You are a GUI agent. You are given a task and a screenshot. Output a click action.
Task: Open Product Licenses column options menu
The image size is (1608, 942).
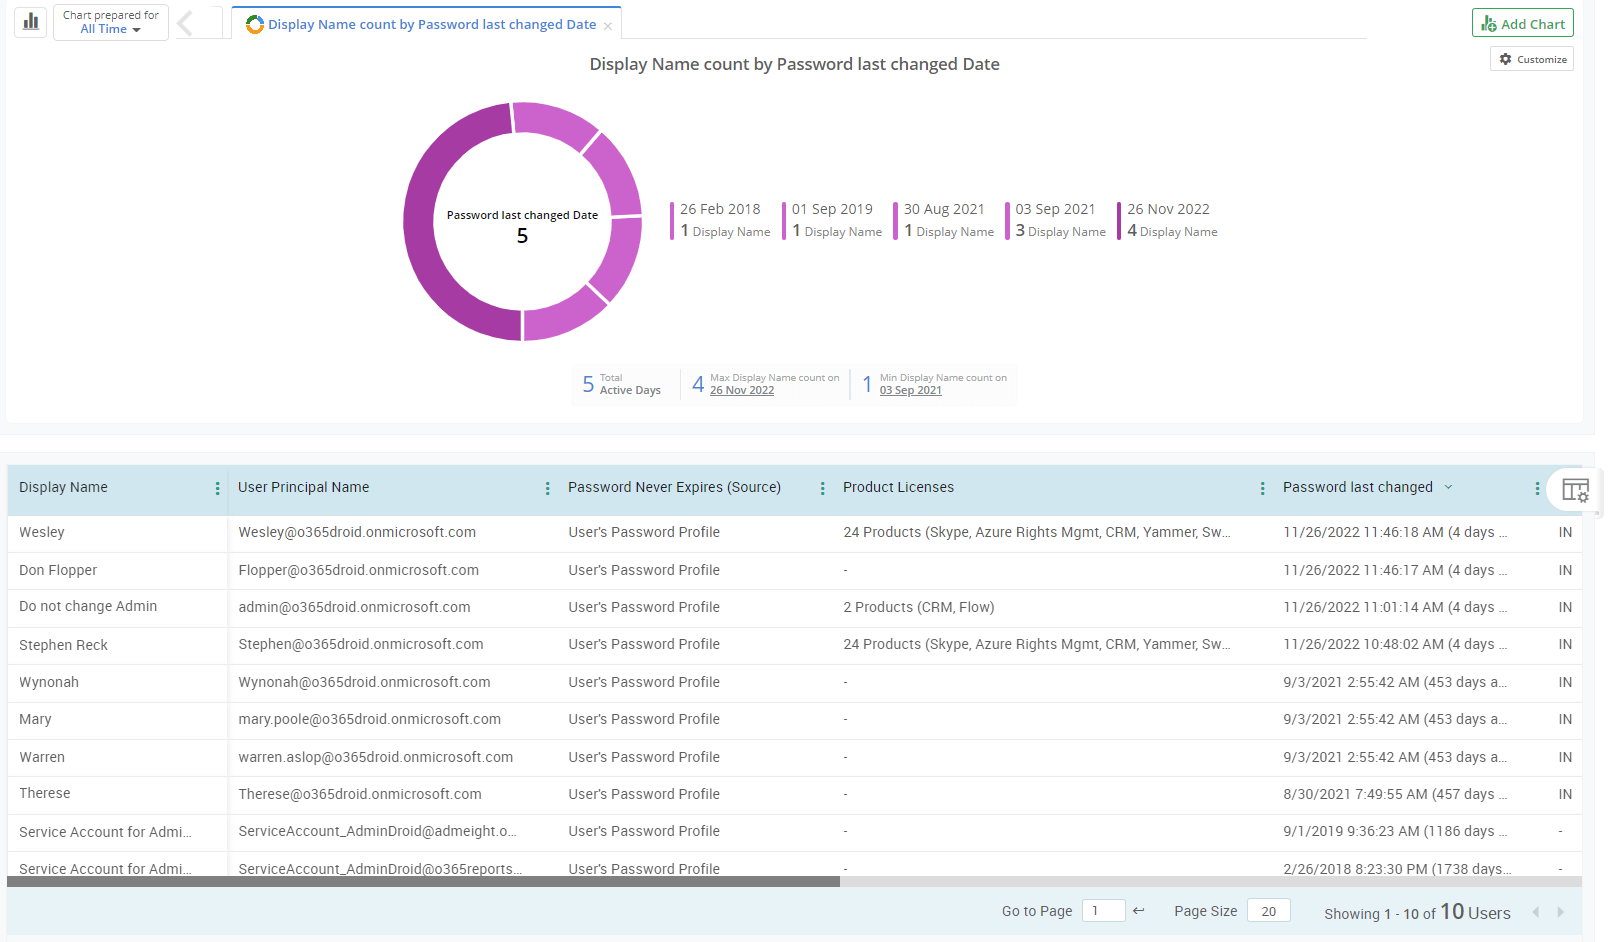1262,488
